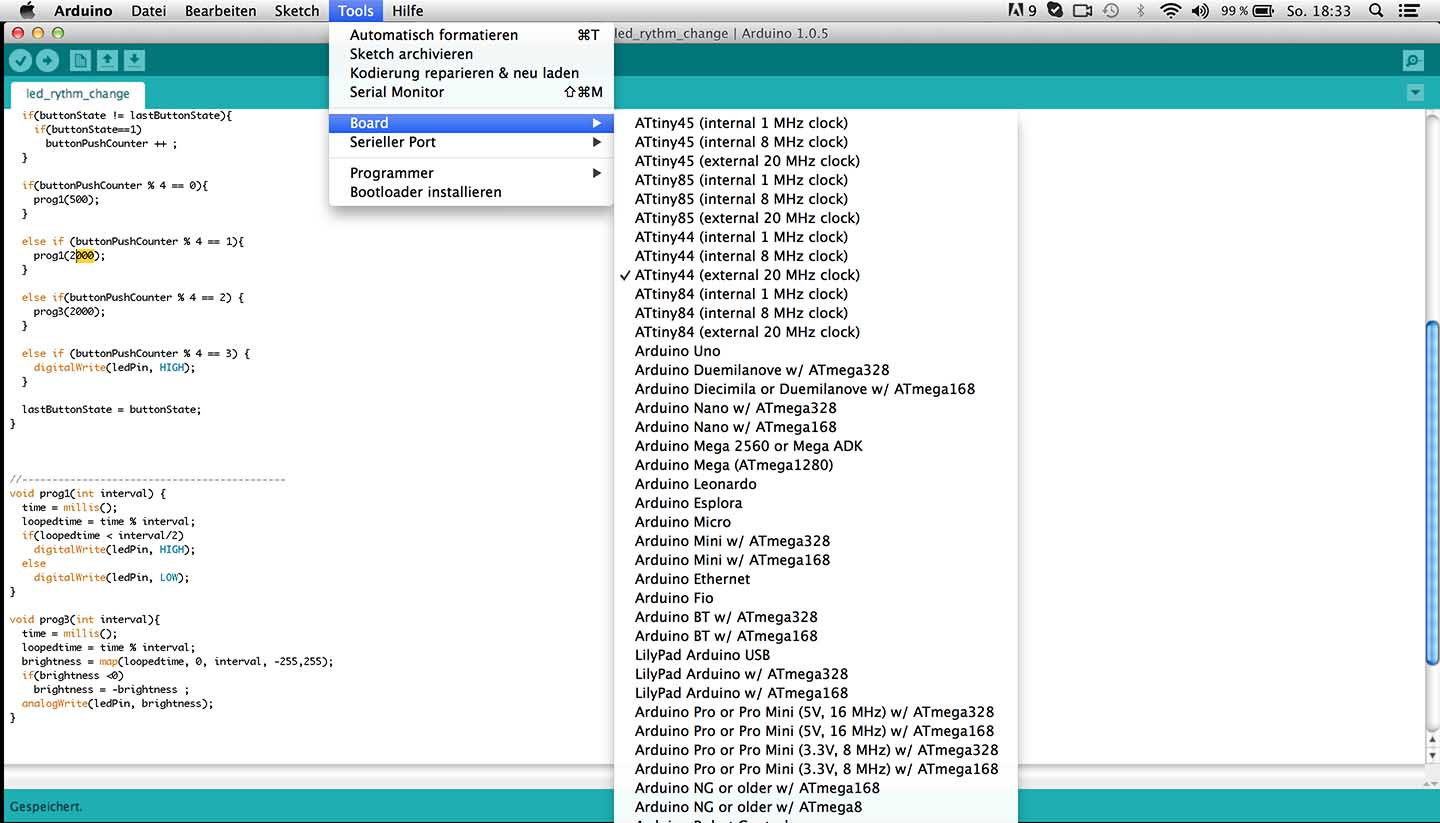Image resolution: width=1440 pixels, height=823 pixels.
Task: Click the clock showing So. 18:33
Action: pyautogui.click(x=1318, y=11)
